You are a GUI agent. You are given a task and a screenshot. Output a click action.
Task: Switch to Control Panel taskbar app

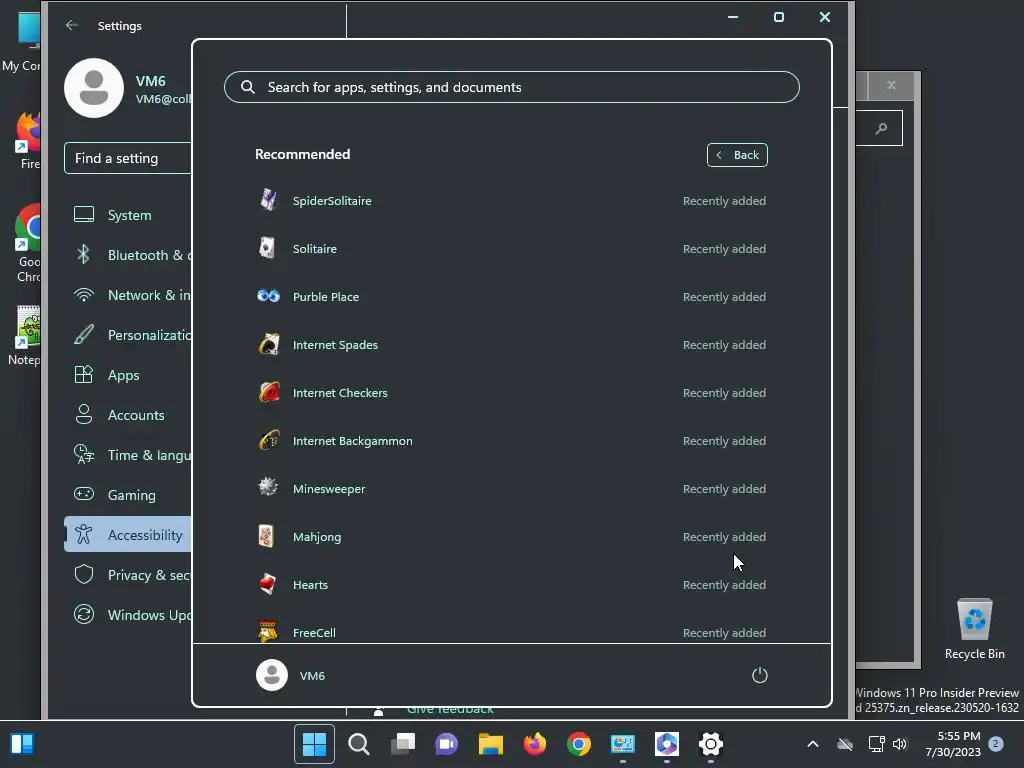[x=623, y=743]
